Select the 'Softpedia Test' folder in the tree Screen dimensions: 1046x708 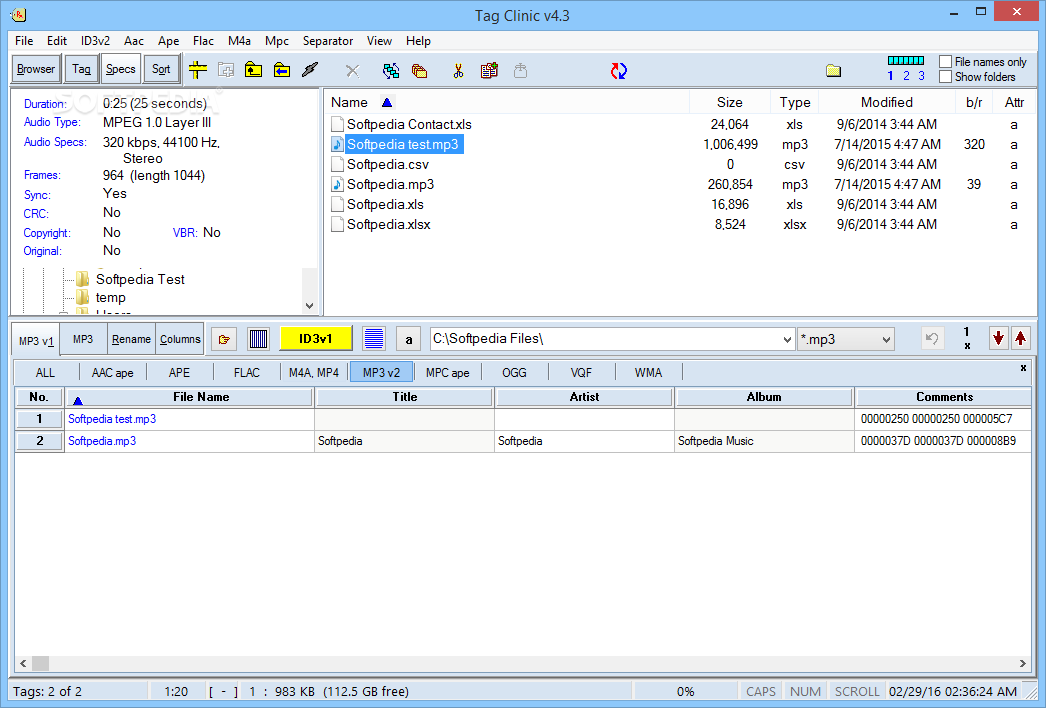pyautogui.click(x=140, y=280)
